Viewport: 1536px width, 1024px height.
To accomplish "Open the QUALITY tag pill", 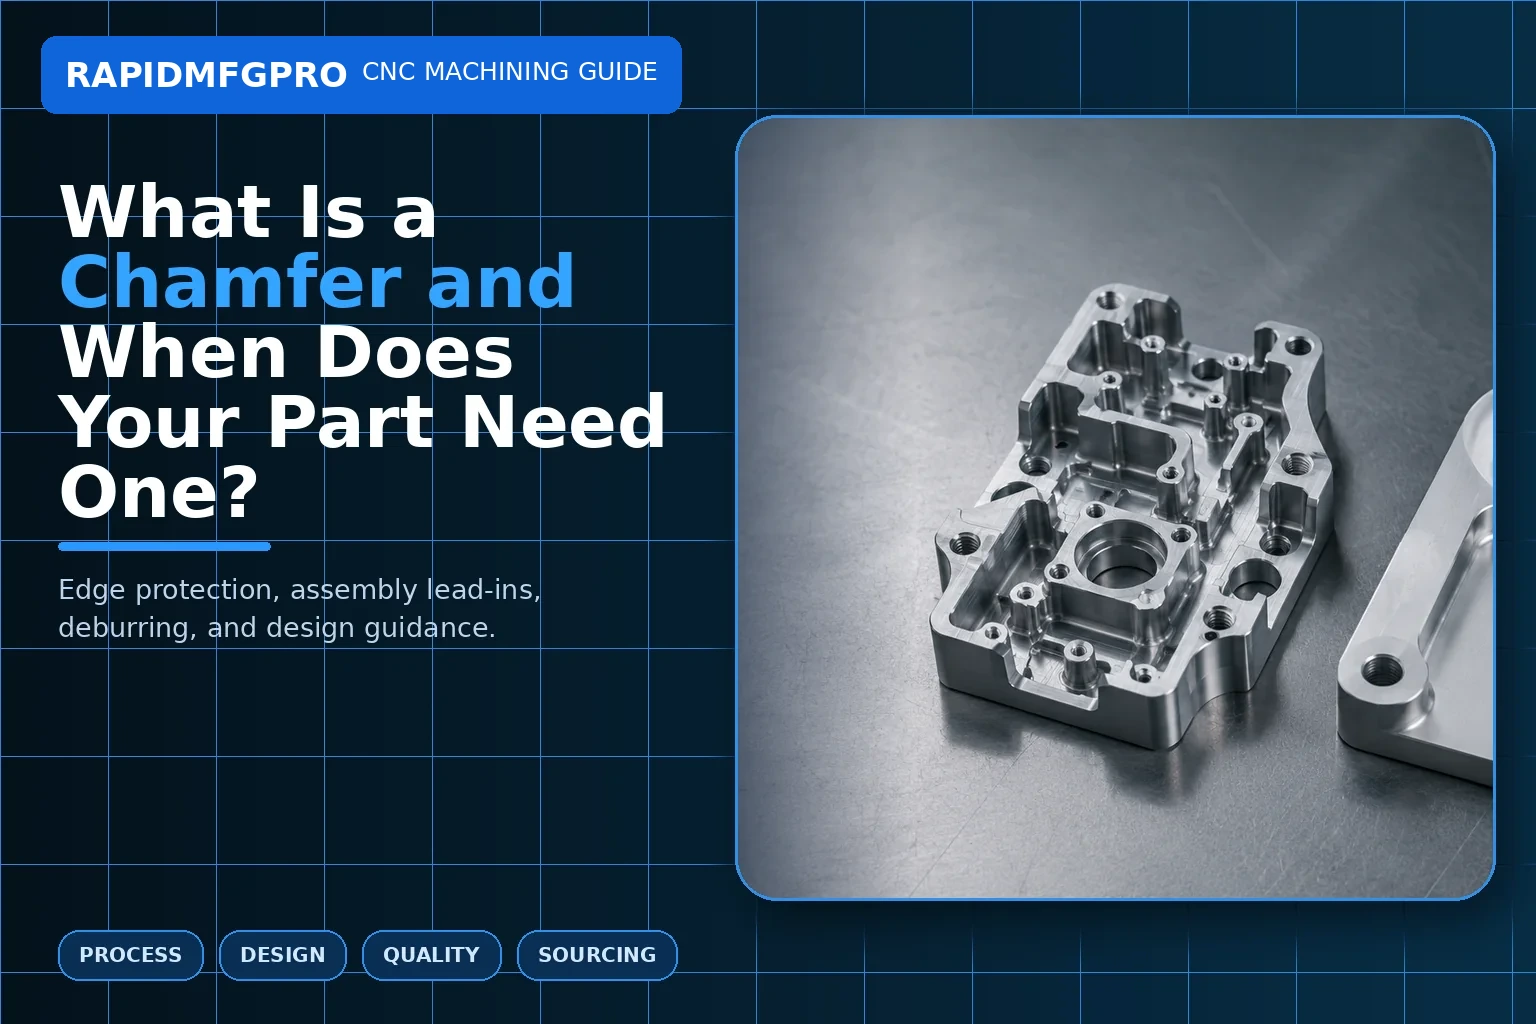I will (x=432, y=955).
